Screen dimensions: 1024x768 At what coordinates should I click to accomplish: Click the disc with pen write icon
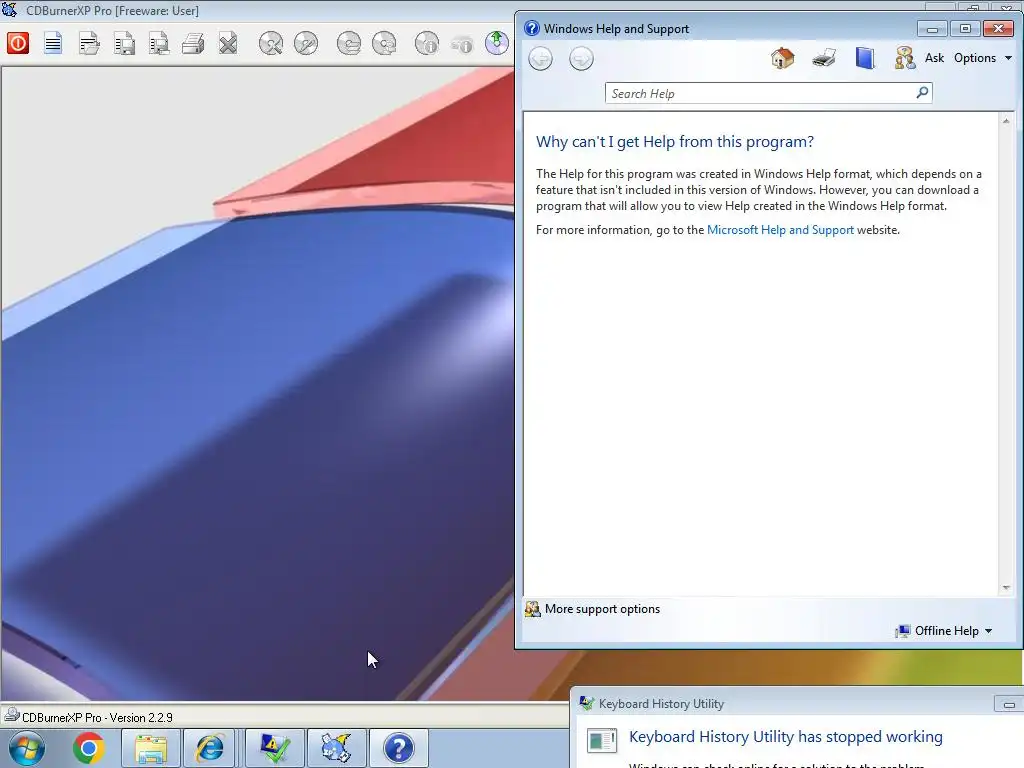tap(306, 44)
